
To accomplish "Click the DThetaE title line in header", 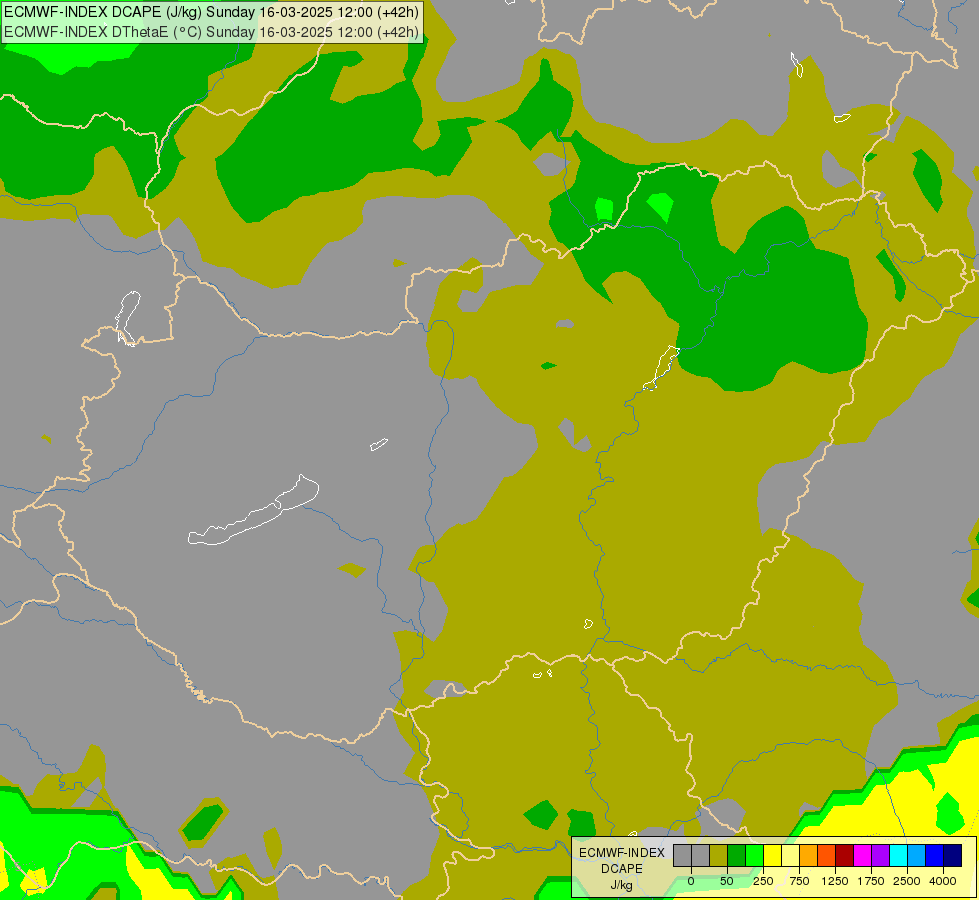I will tap(212, 32).
